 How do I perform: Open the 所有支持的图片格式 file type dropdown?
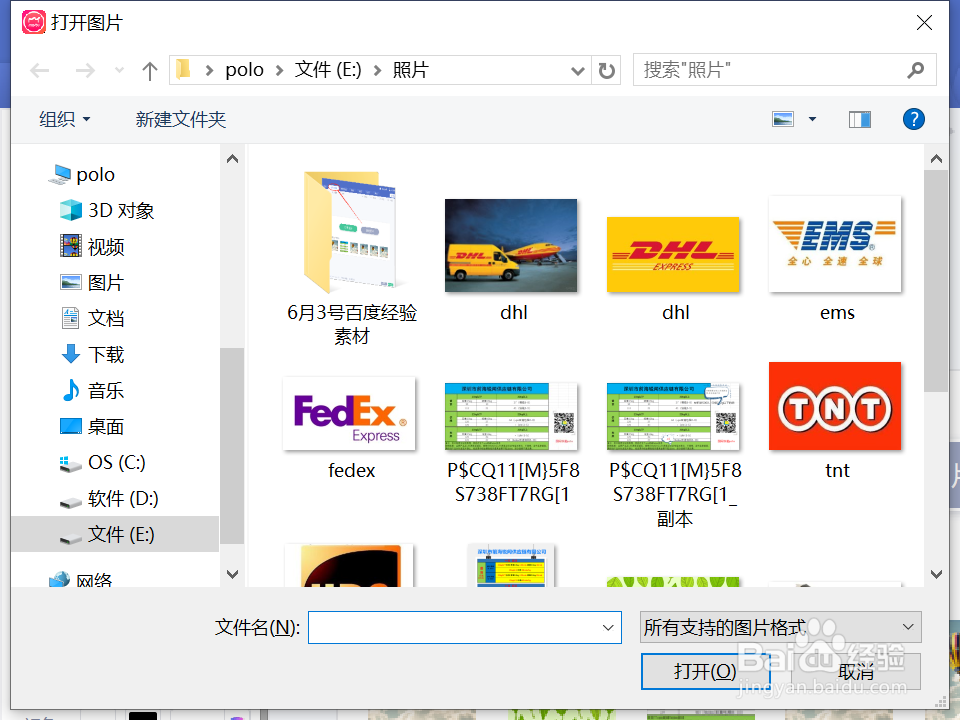(x=781, y=627)
